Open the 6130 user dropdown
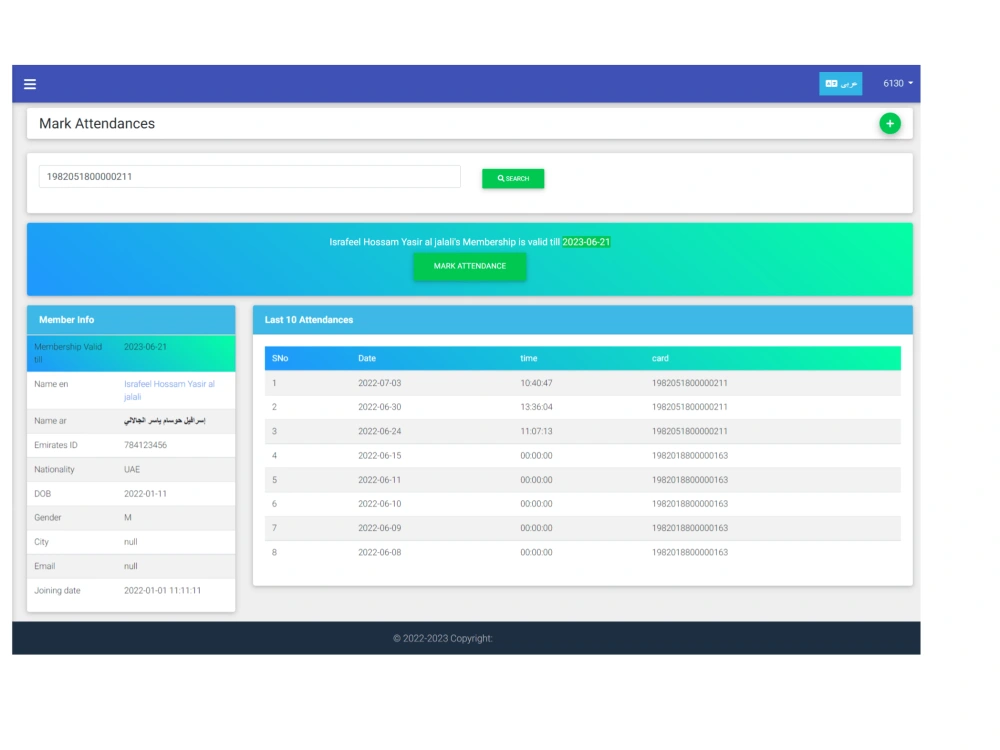Image resolution: width=1000 pixels, height=750 pixels. (898, 84)
